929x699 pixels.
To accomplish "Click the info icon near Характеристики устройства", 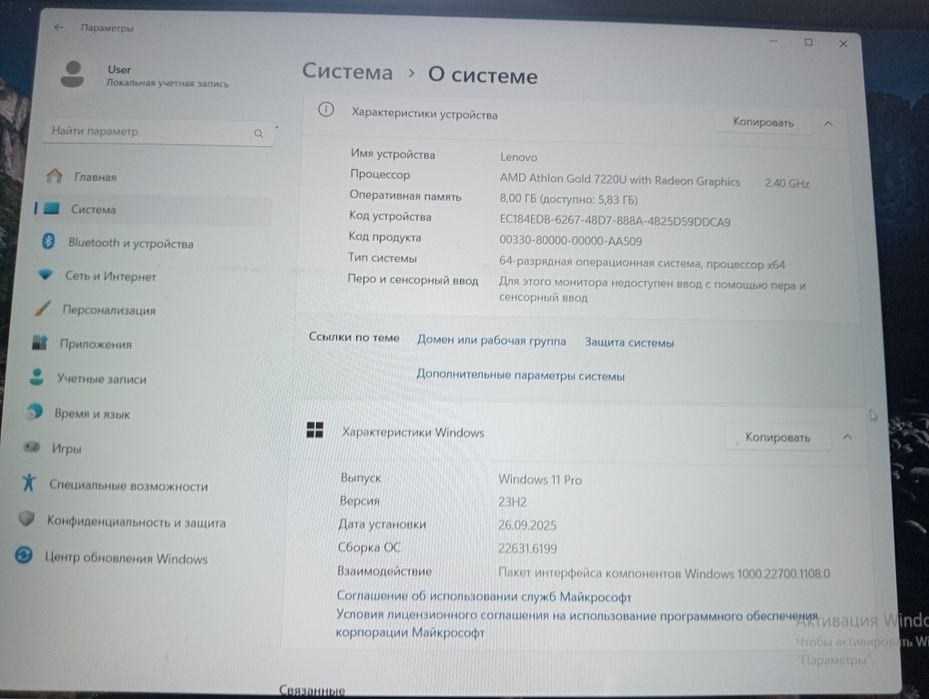I will click(x=326, y=110).
